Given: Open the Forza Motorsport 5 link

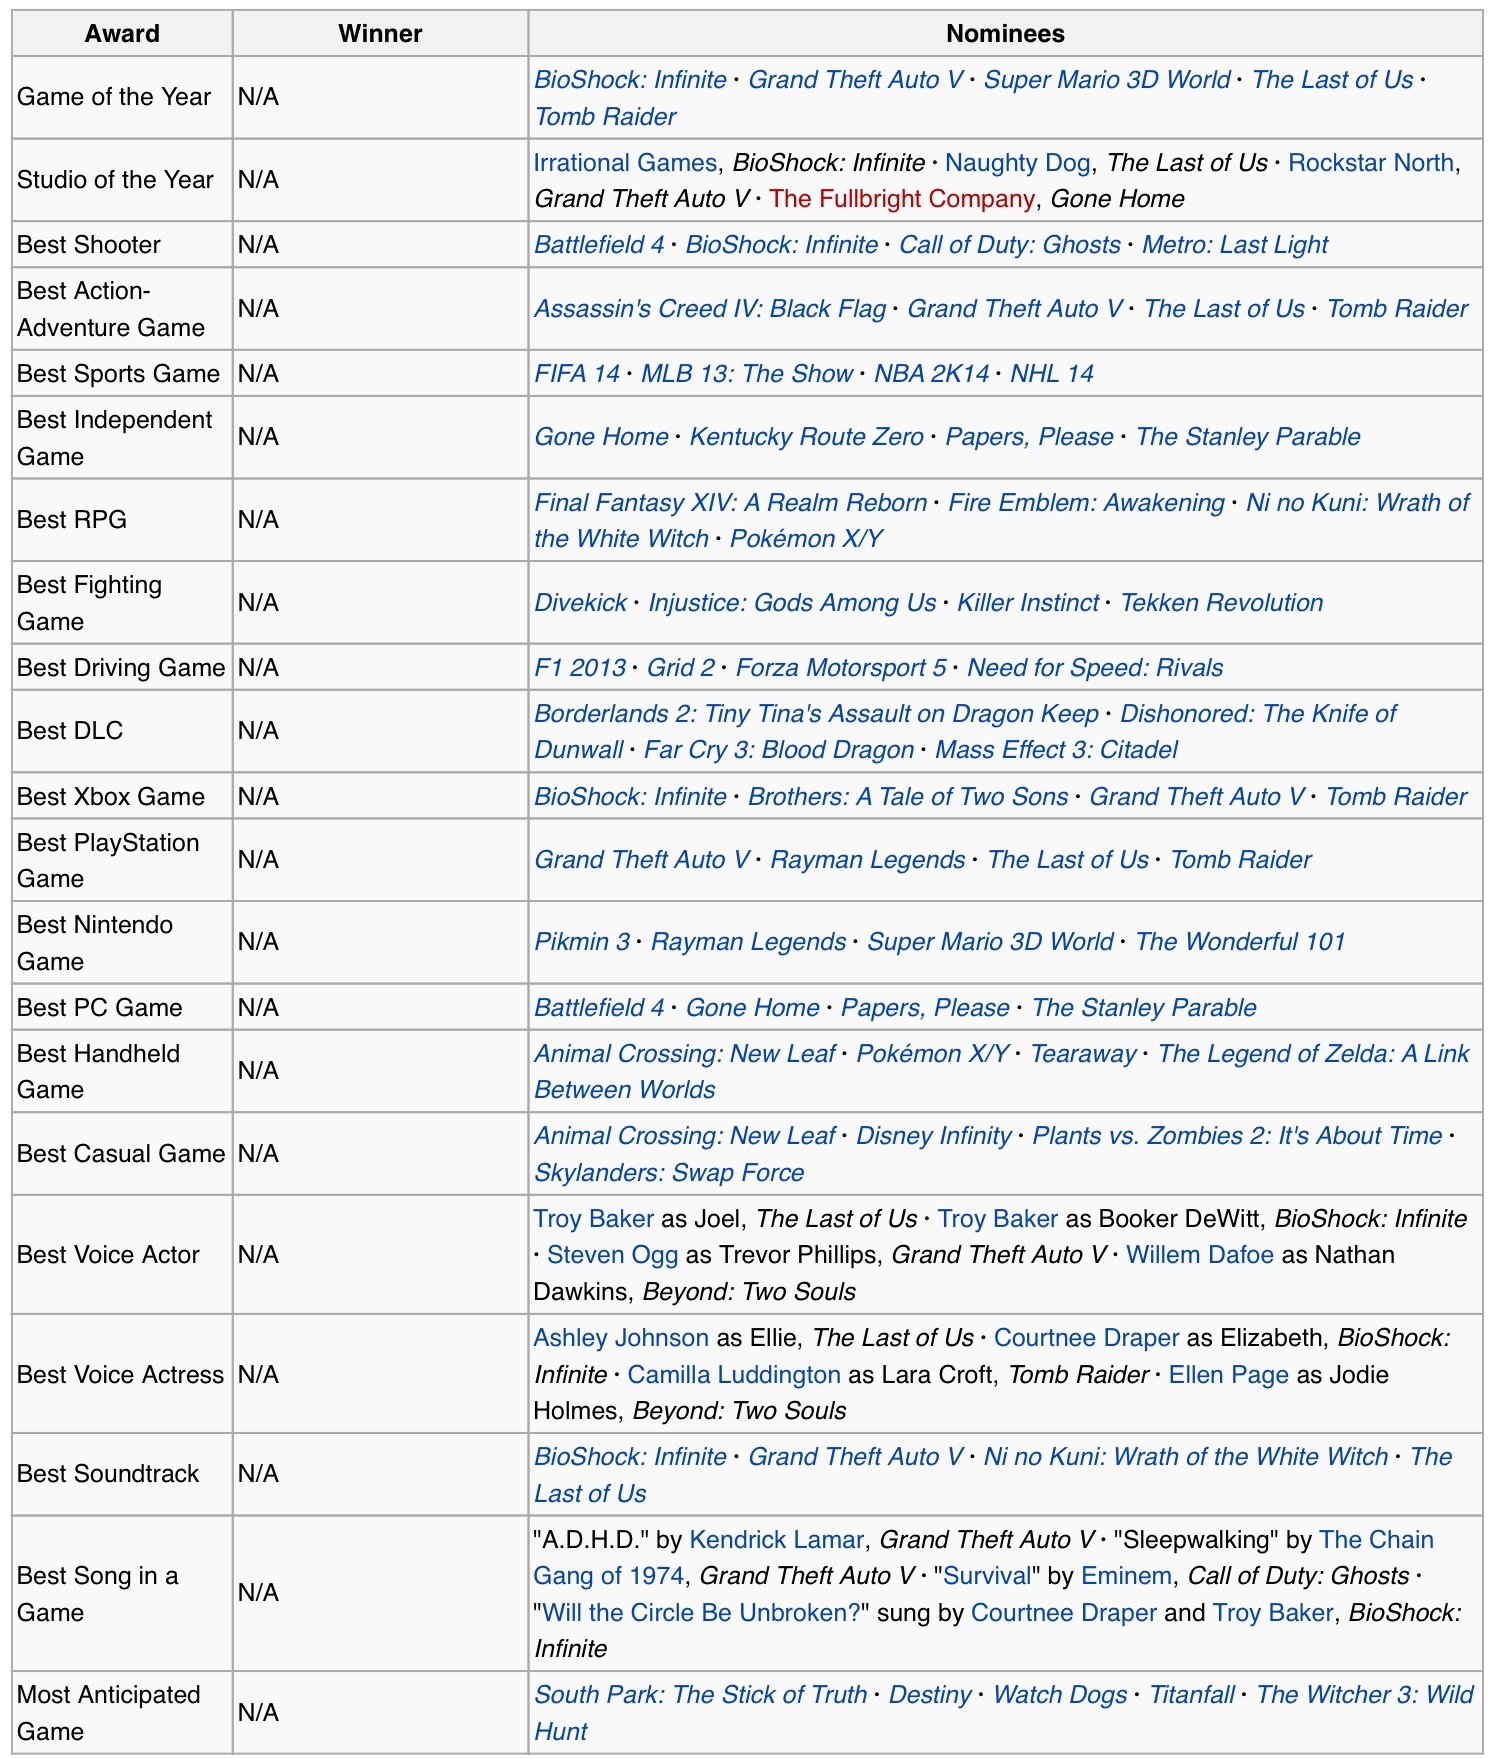Looking at the screenshot, I should [840, 668].
